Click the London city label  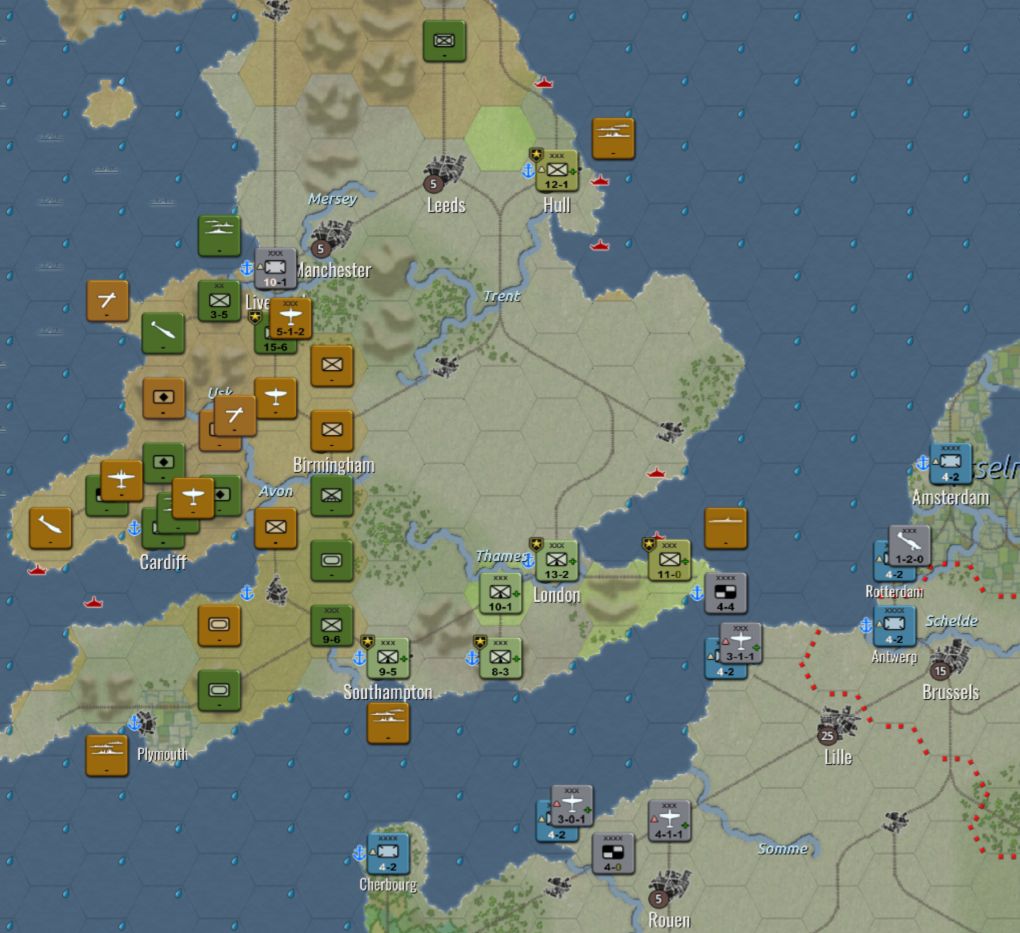point(557,595)
